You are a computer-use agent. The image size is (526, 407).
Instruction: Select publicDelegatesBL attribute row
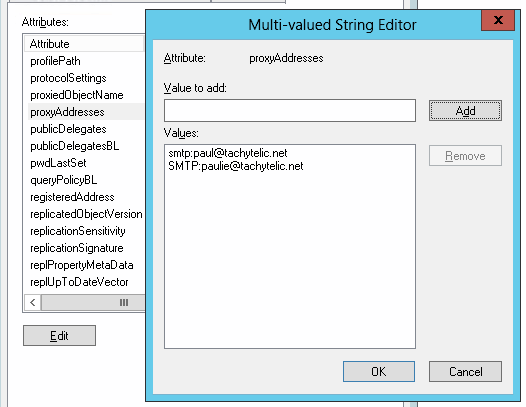pyautogui.click(x=85, y=146)
